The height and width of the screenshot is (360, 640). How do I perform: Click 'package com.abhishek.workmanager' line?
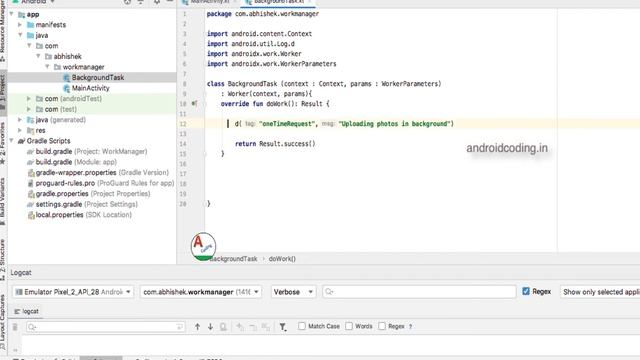tap(263, 14)
